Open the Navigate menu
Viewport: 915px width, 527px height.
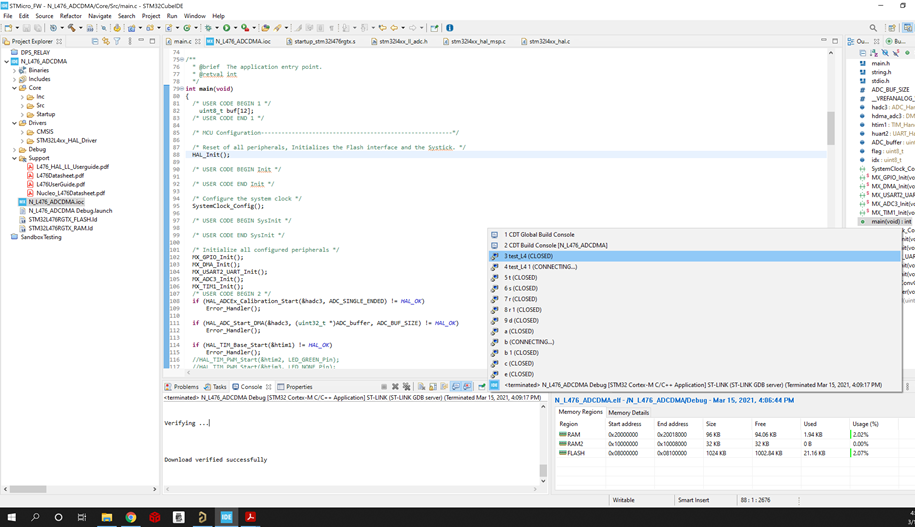pos(99,16)
